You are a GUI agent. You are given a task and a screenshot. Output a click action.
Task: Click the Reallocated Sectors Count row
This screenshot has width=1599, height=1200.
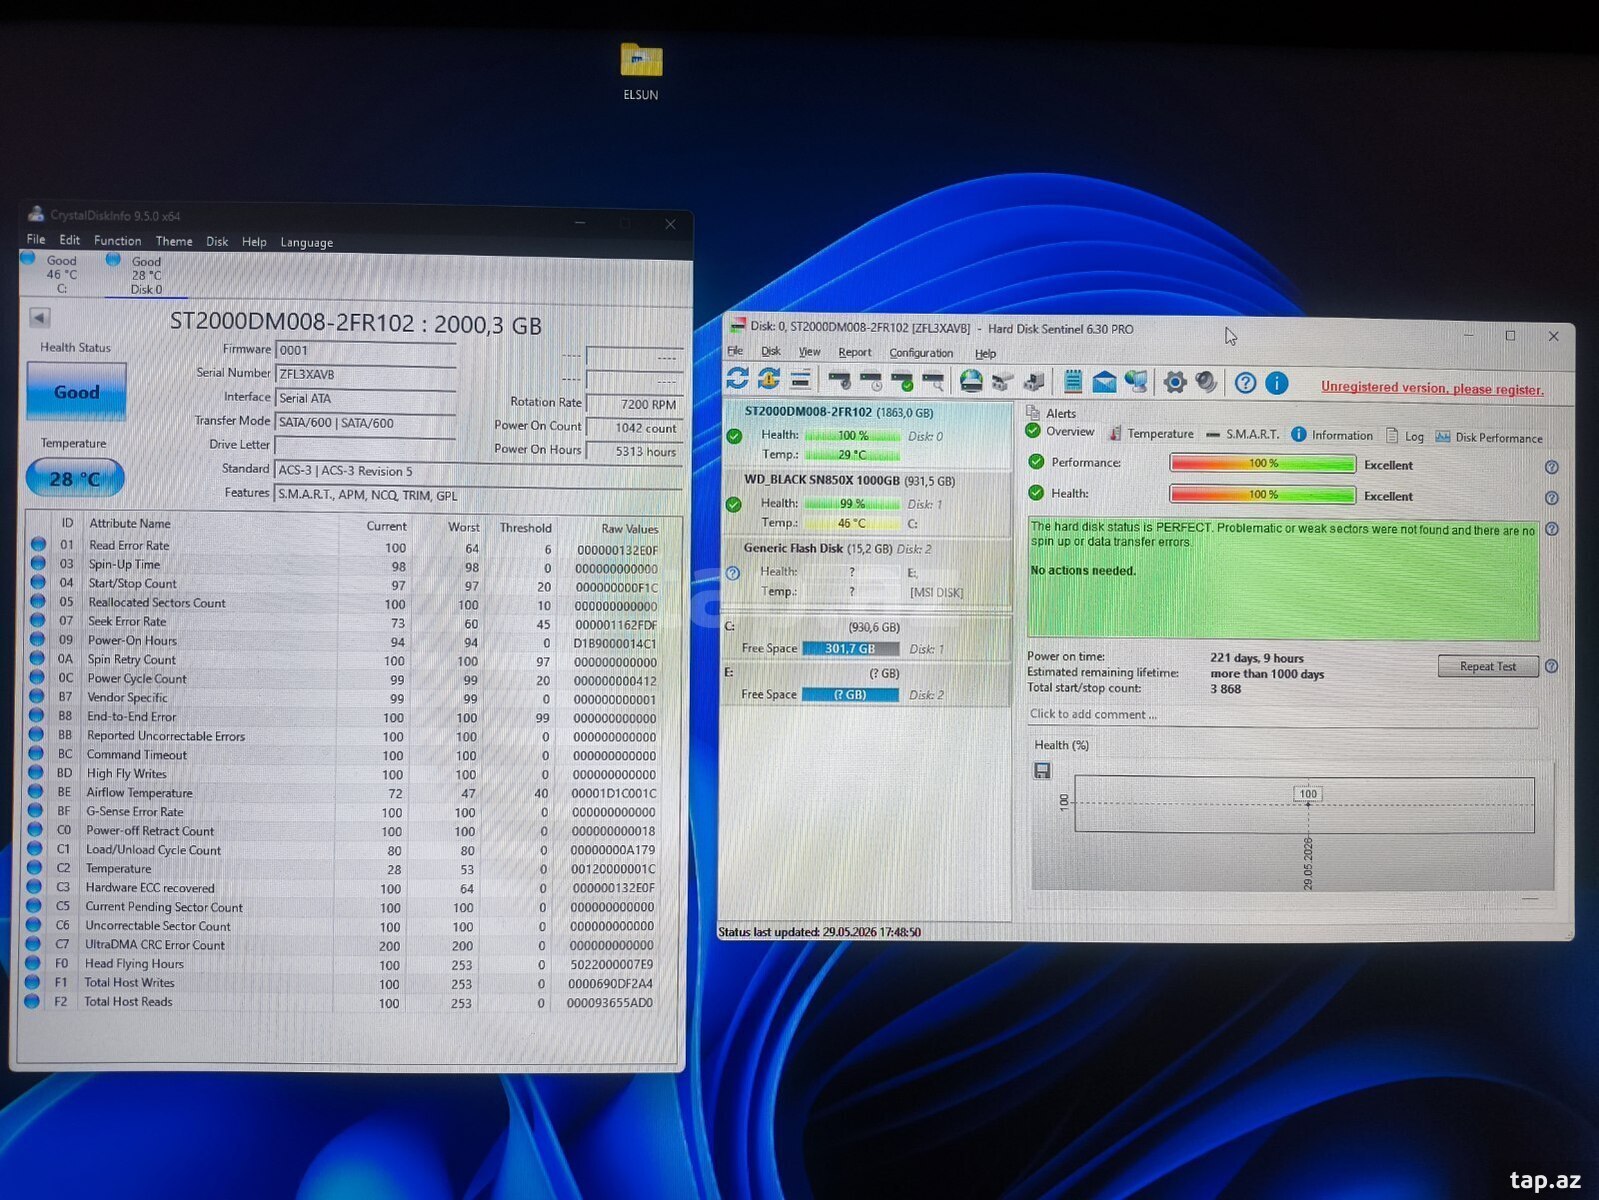pos(346,603)
